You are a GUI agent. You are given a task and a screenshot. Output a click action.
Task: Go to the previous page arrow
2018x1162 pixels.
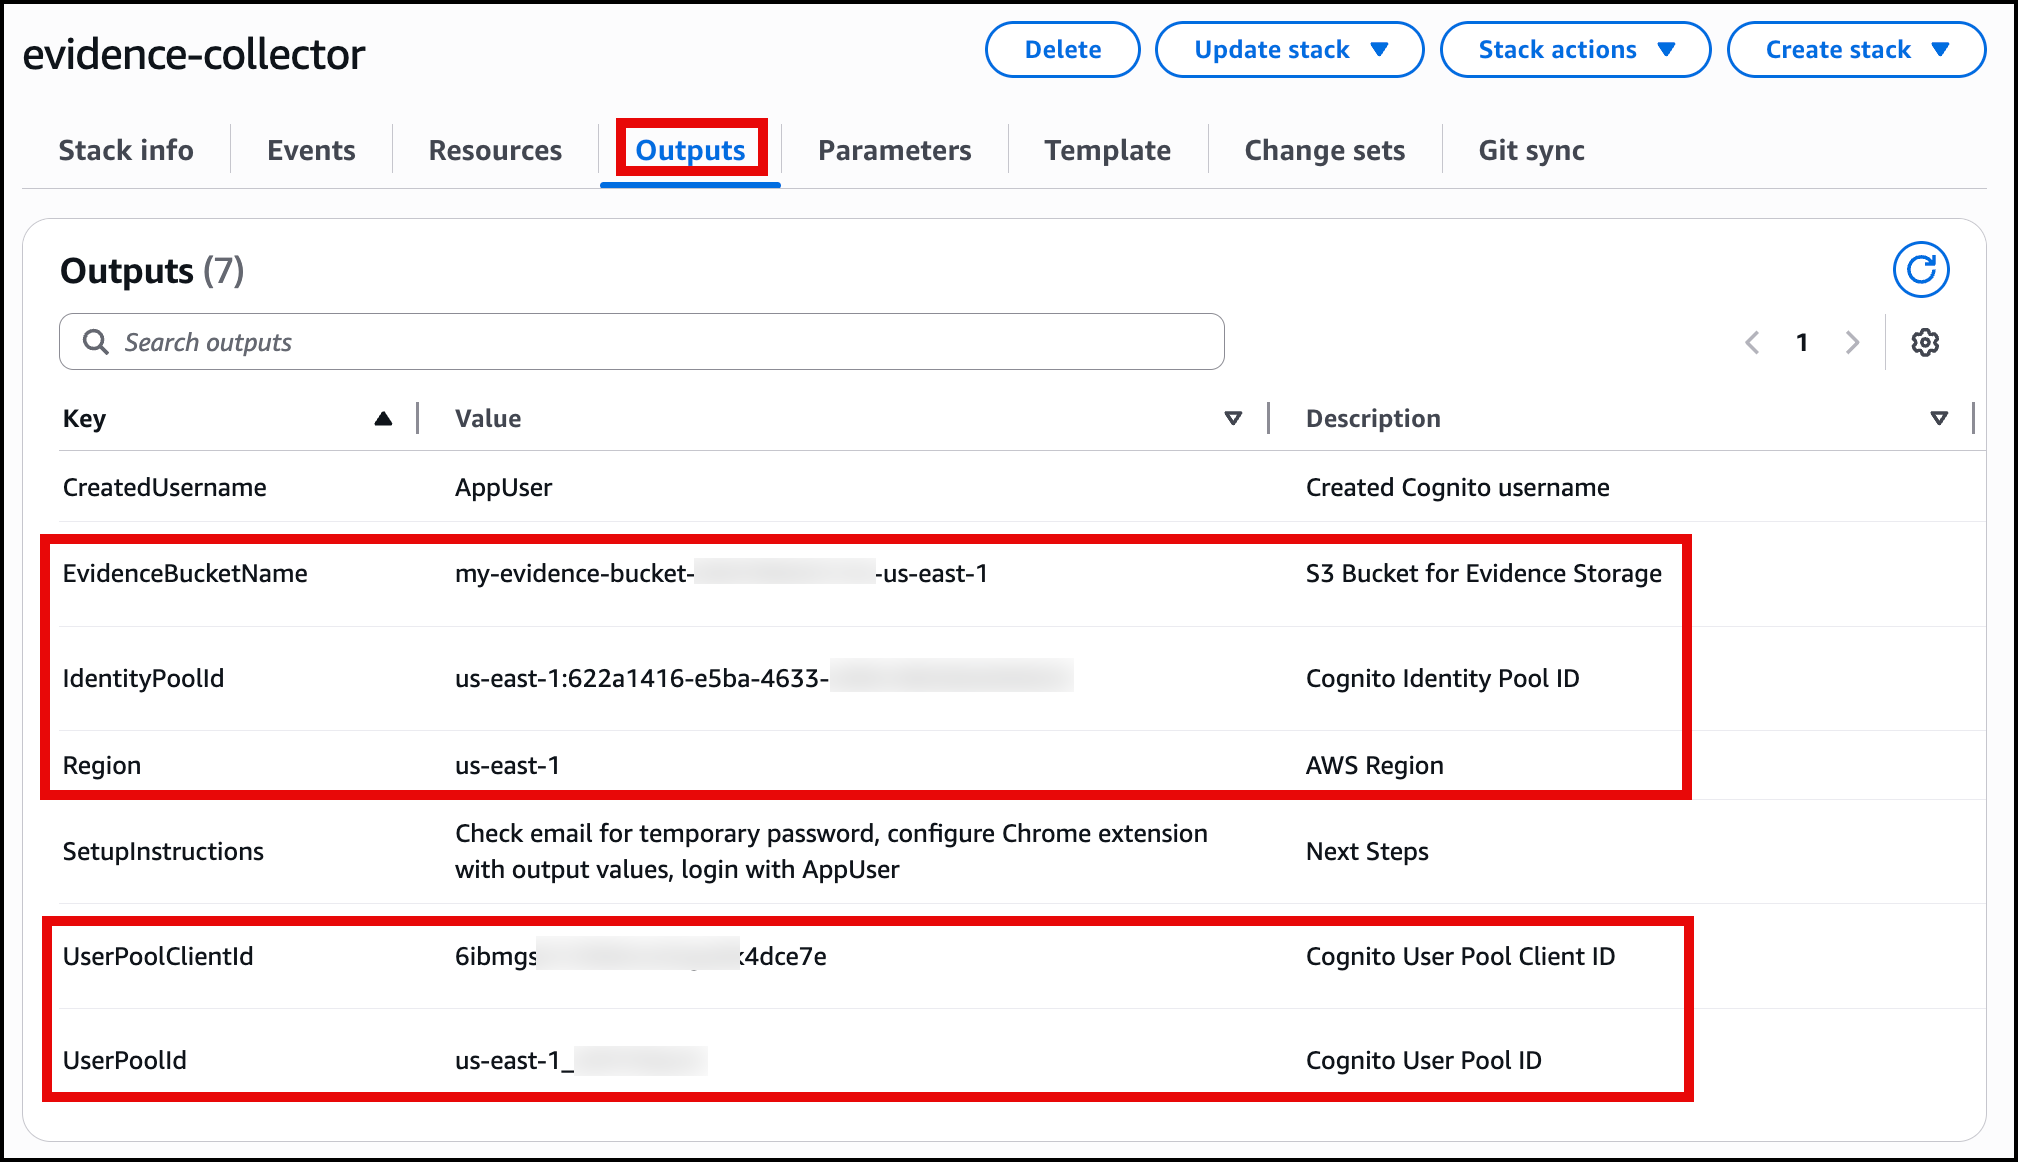pos(1752,342)
